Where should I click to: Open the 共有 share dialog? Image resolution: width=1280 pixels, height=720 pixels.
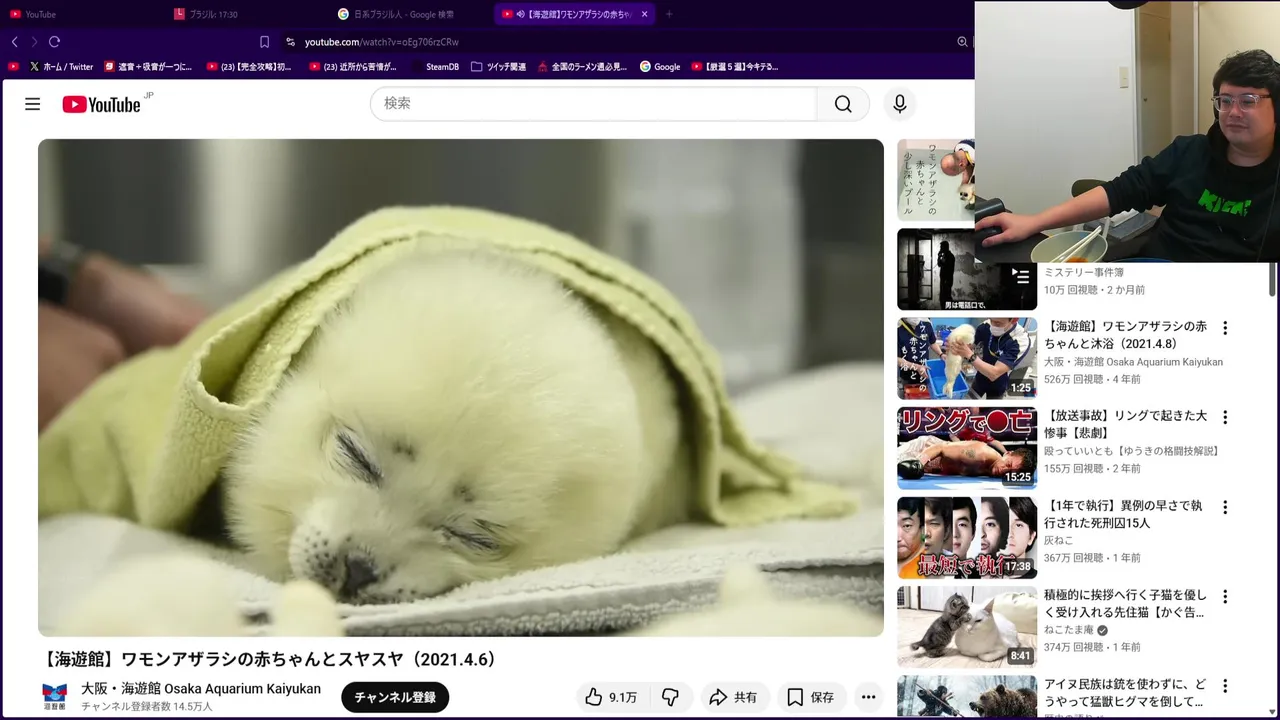(x=733, y=697)
